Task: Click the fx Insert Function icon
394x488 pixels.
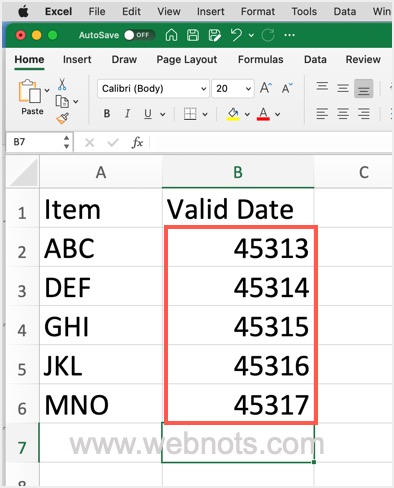Action: coord(137,143)
